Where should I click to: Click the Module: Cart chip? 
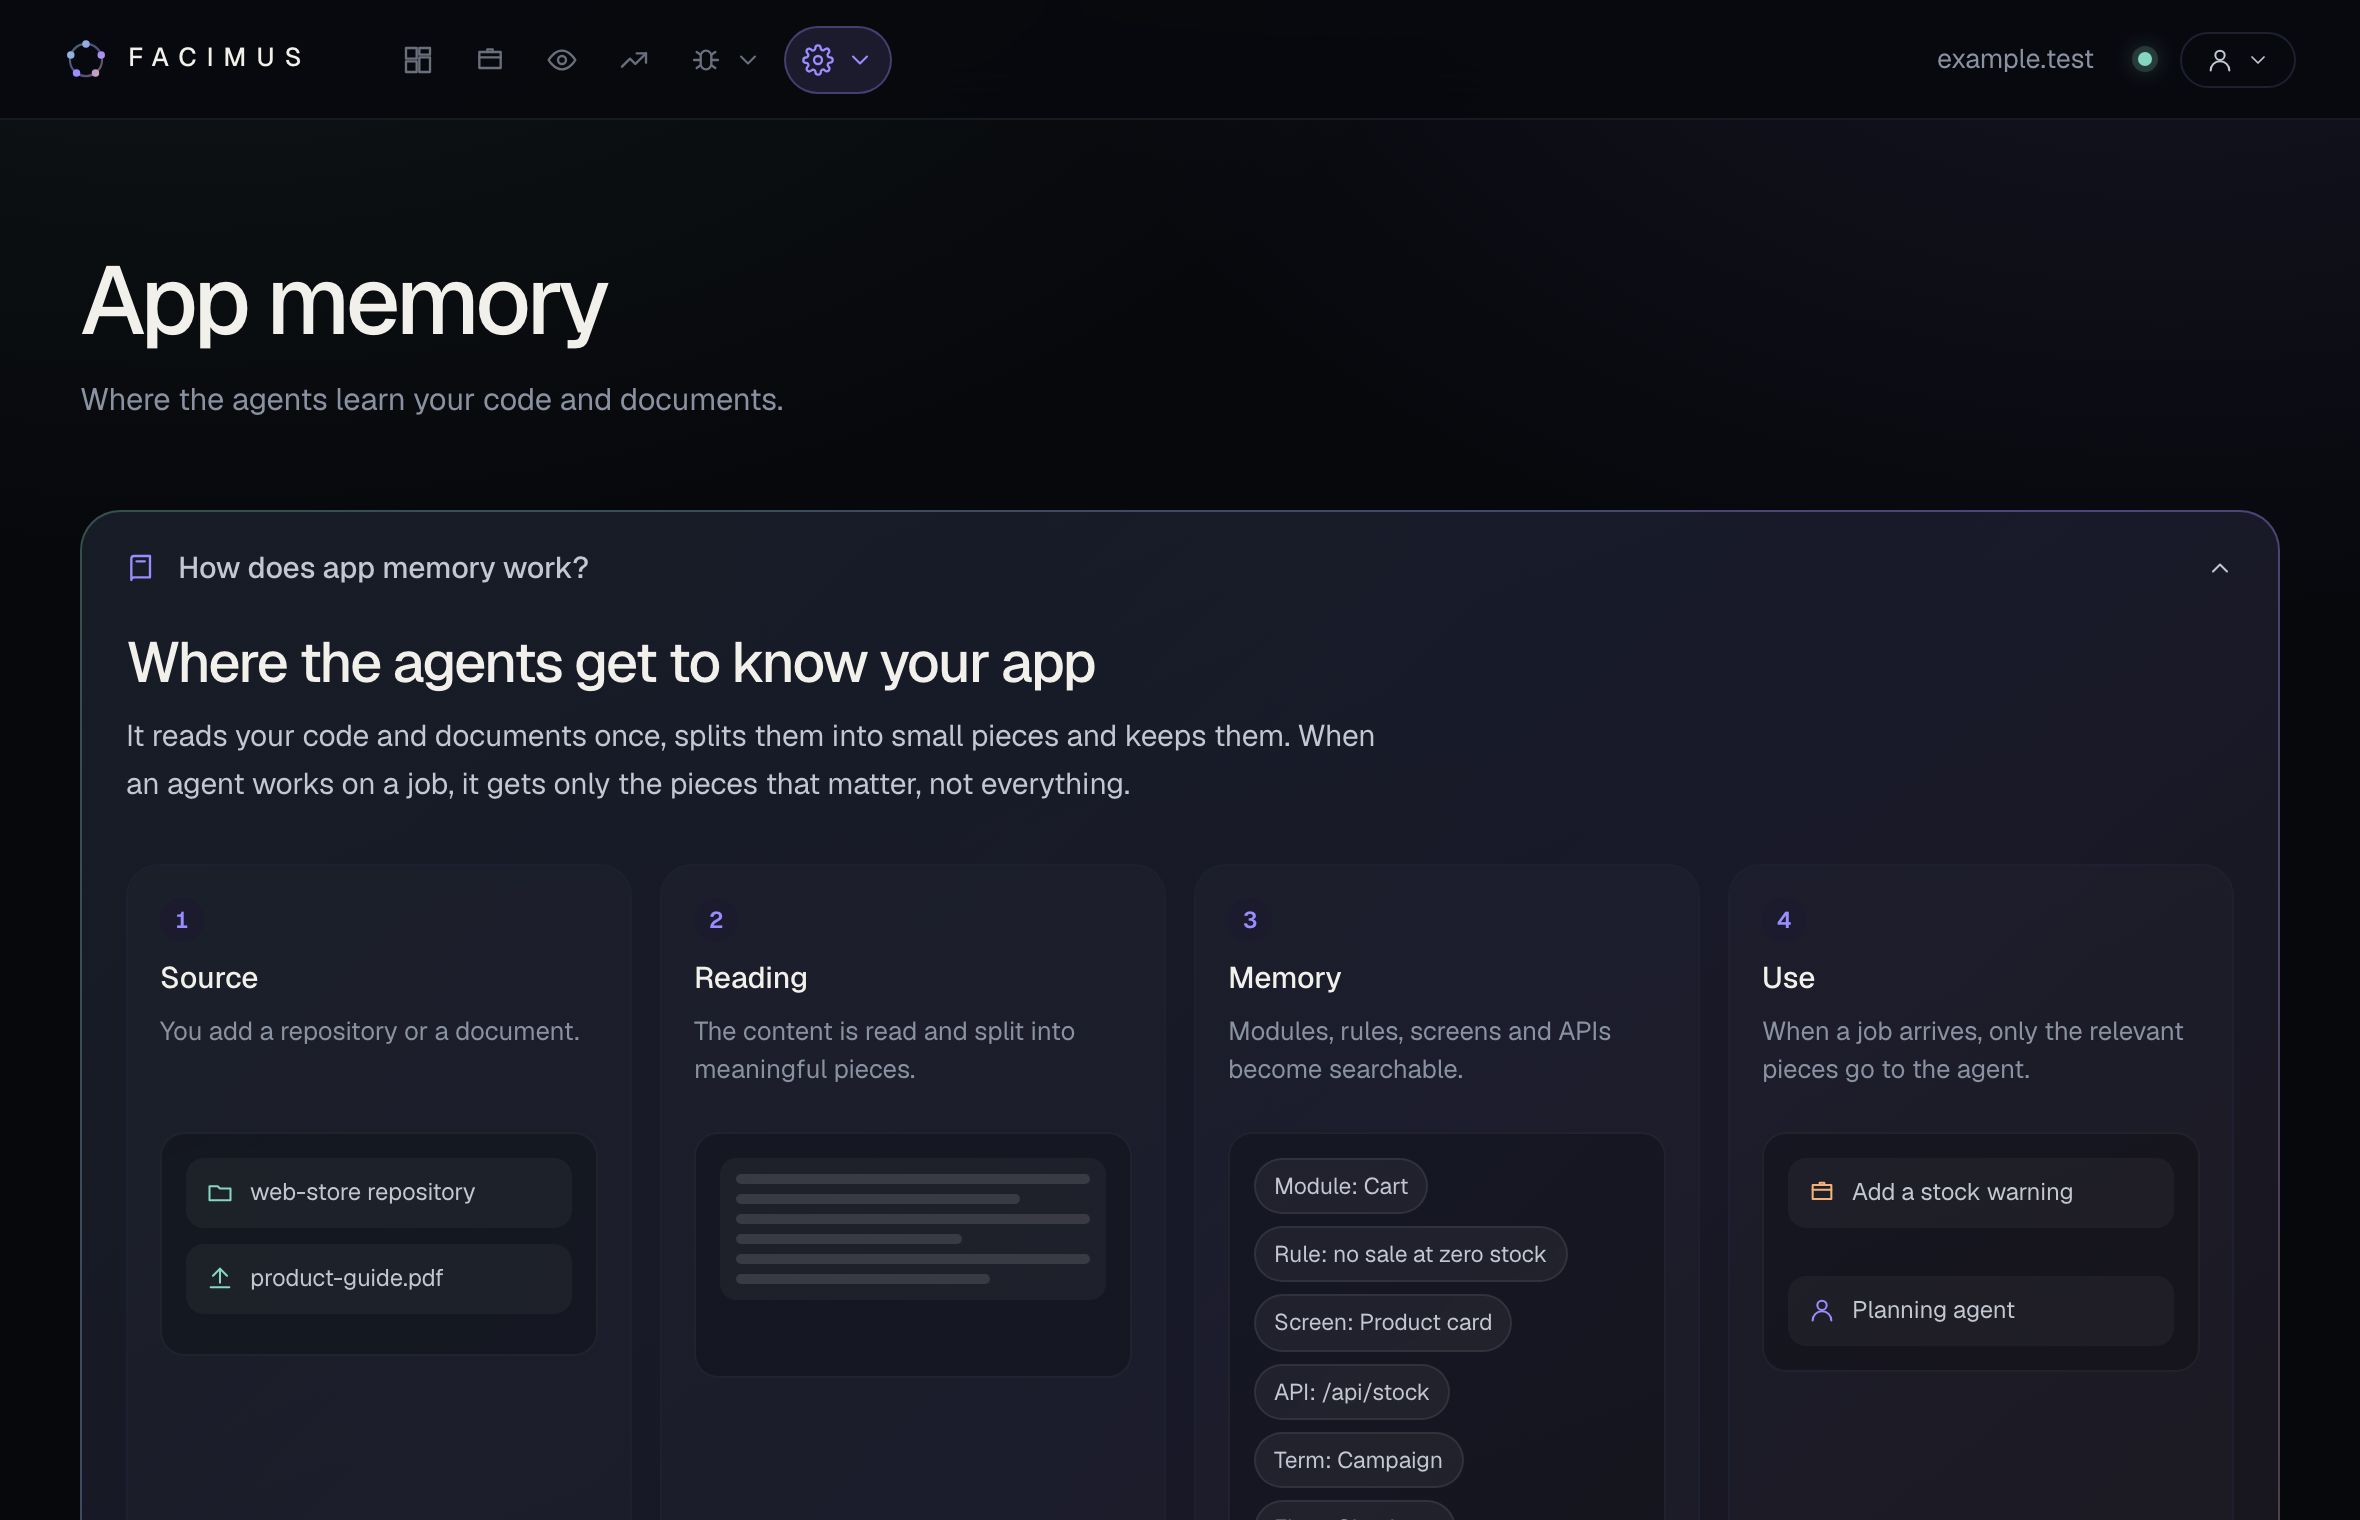[x=1340, y=1186]
